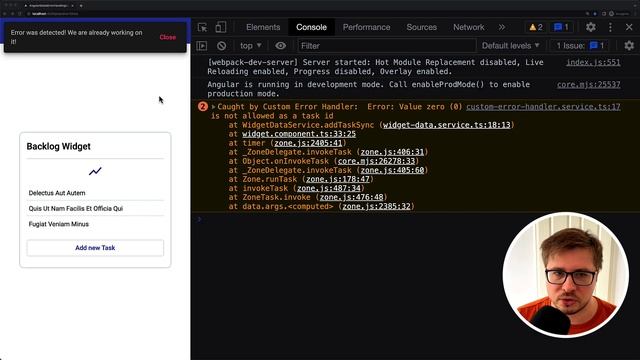Open index.js:551 source link
The image size is (640, 360).
(x=593, y=62)
